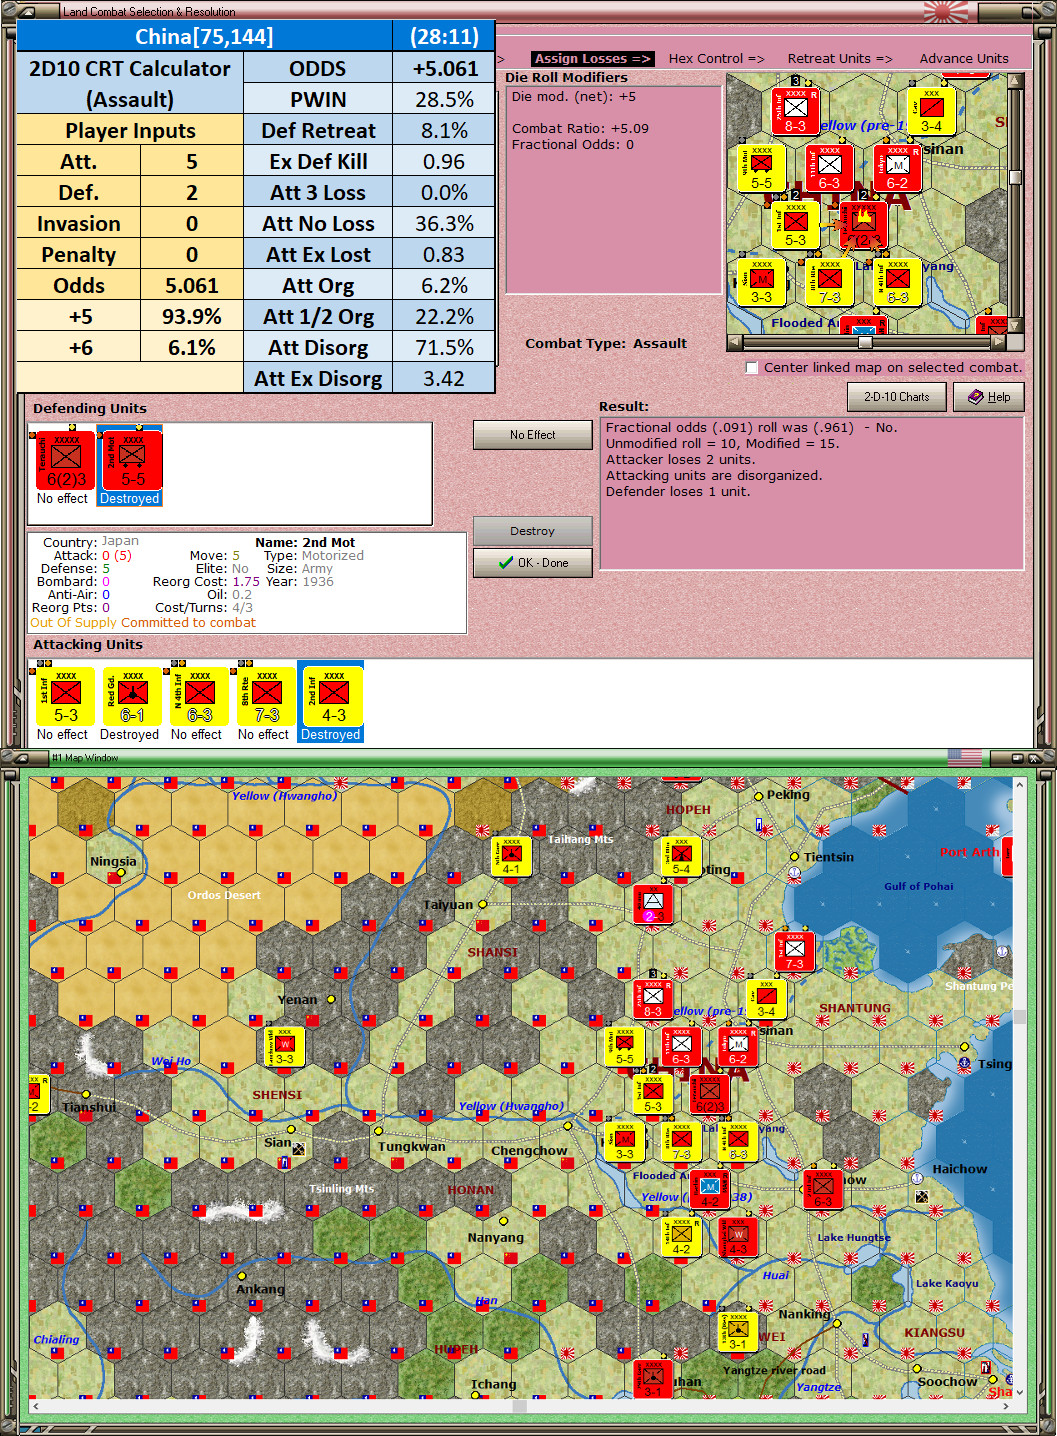Image resolution: width=1057 pixels, height=1436 pixels.
Task: Click the linked map scroll-down arrow
Action: (1016, 326)
